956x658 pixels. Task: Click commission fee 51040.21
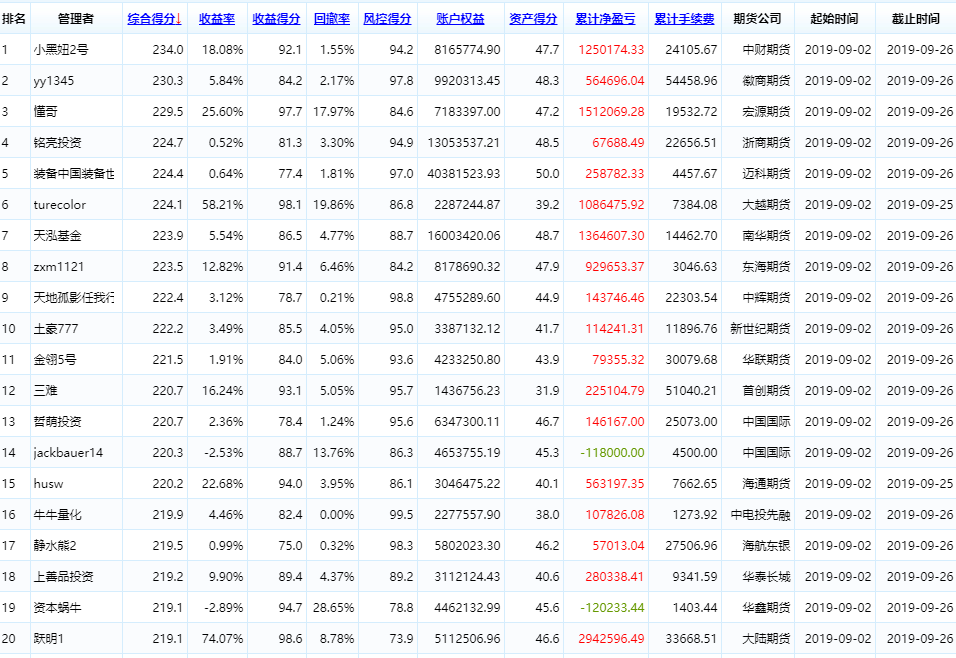tap(691, 391)
